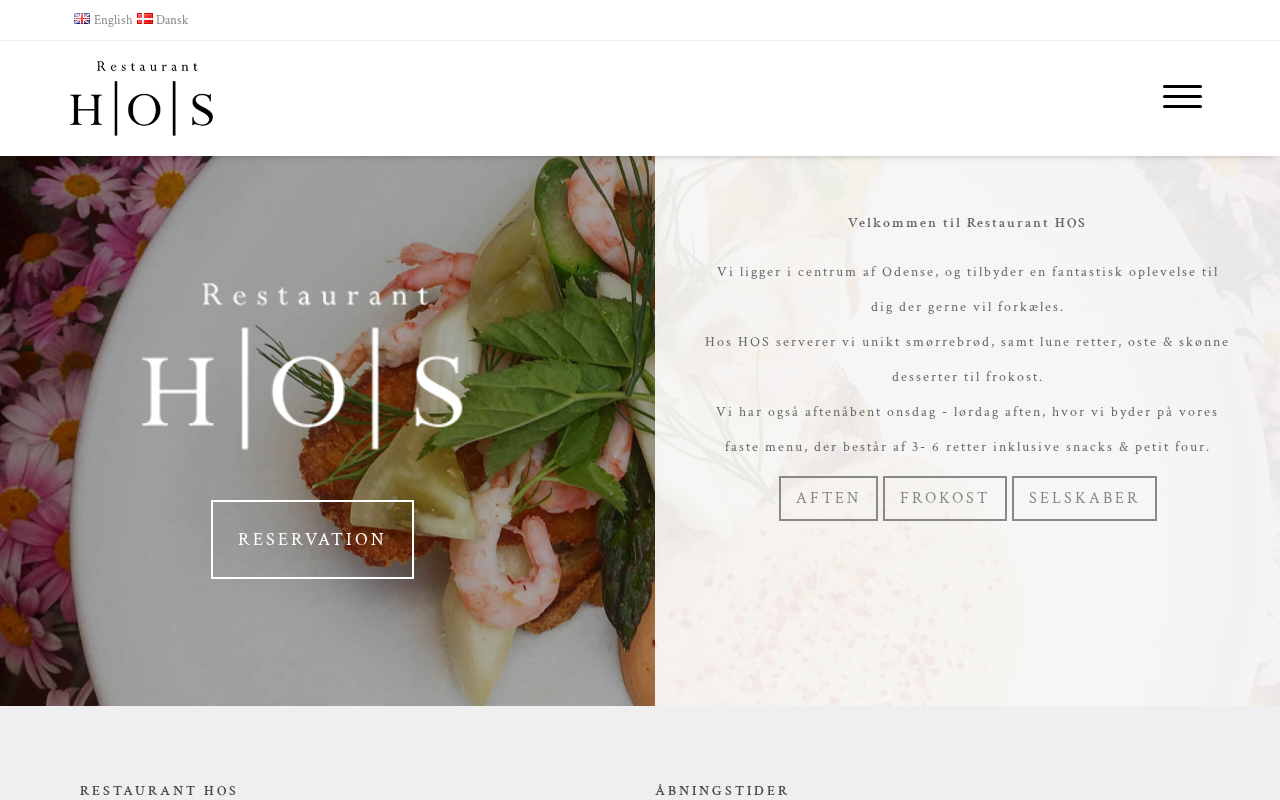Viewport: 1280px width, 800px height.
Task: Click the ÅBNINGSTIDER heading
Action: [x=722, y=791]
